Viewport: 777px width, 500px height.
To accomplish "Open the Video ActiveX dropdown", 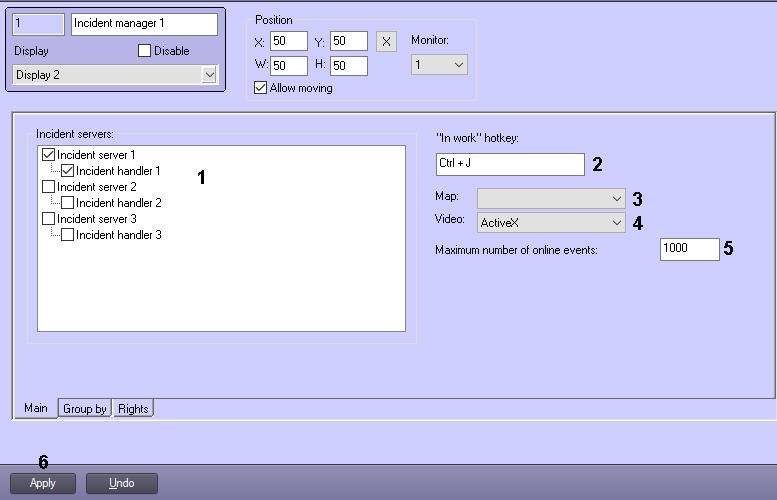I will click(551, 223).
